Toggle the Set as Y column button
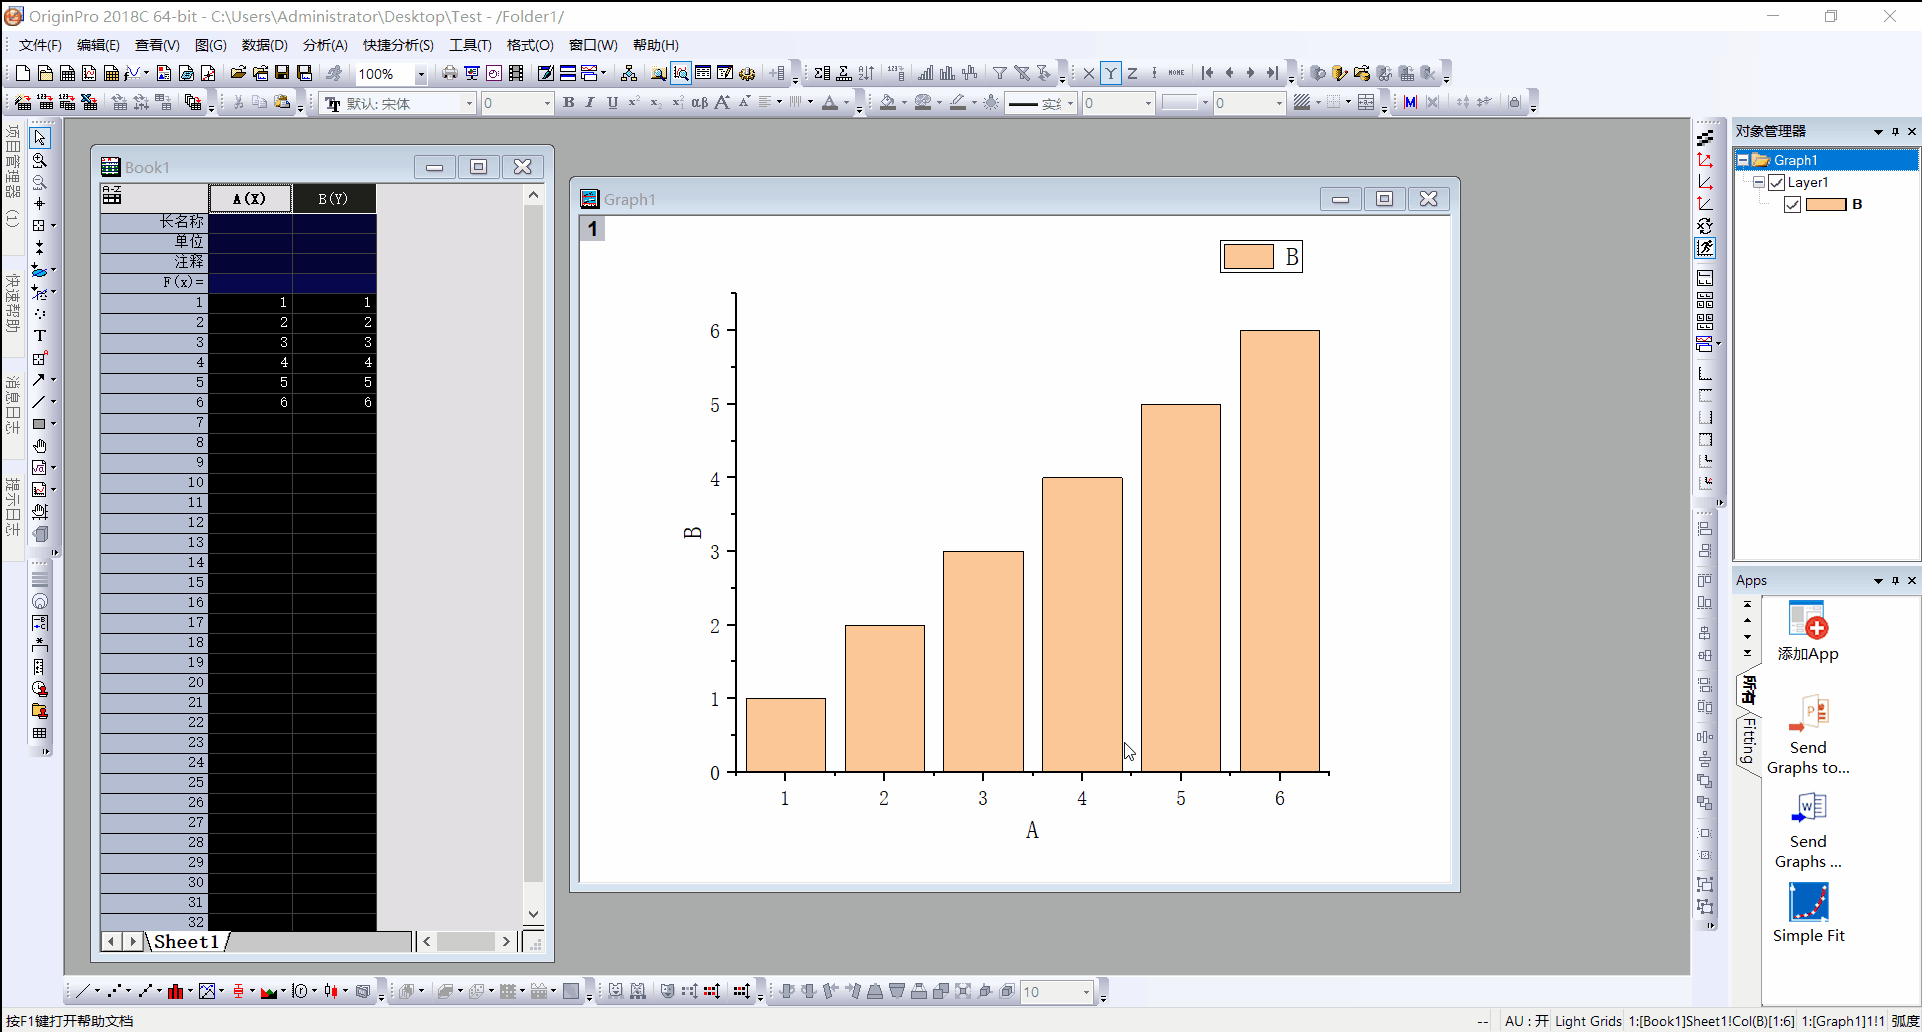 (1111, 73)
